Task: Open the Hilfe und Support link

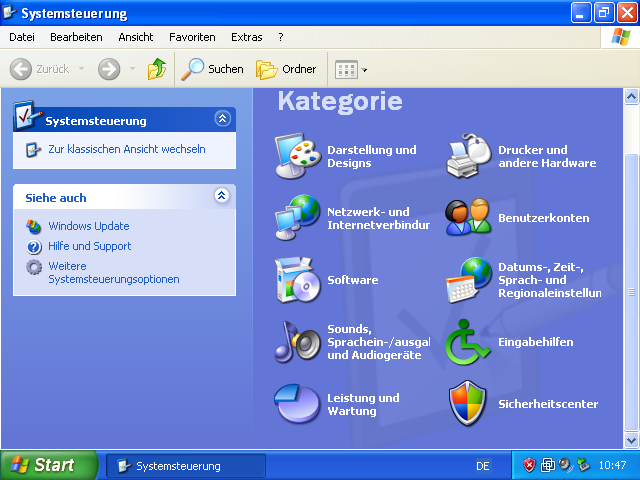Action: (x=90, y=246)
